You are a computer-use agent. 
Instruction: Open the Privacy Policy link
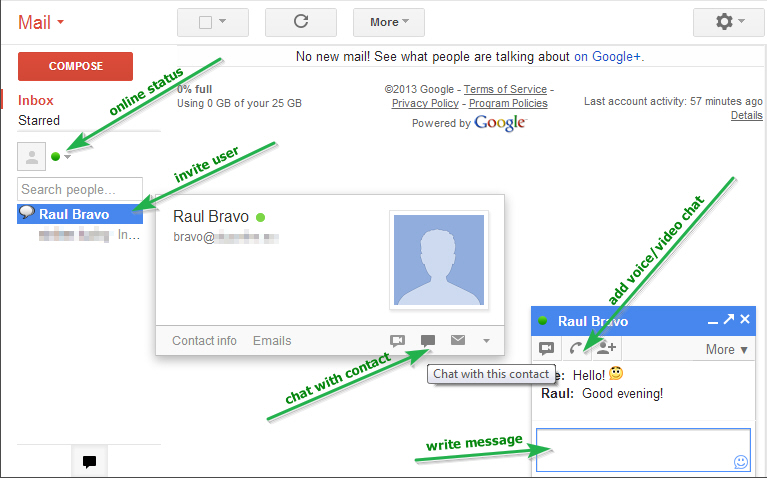pos(425,104)
